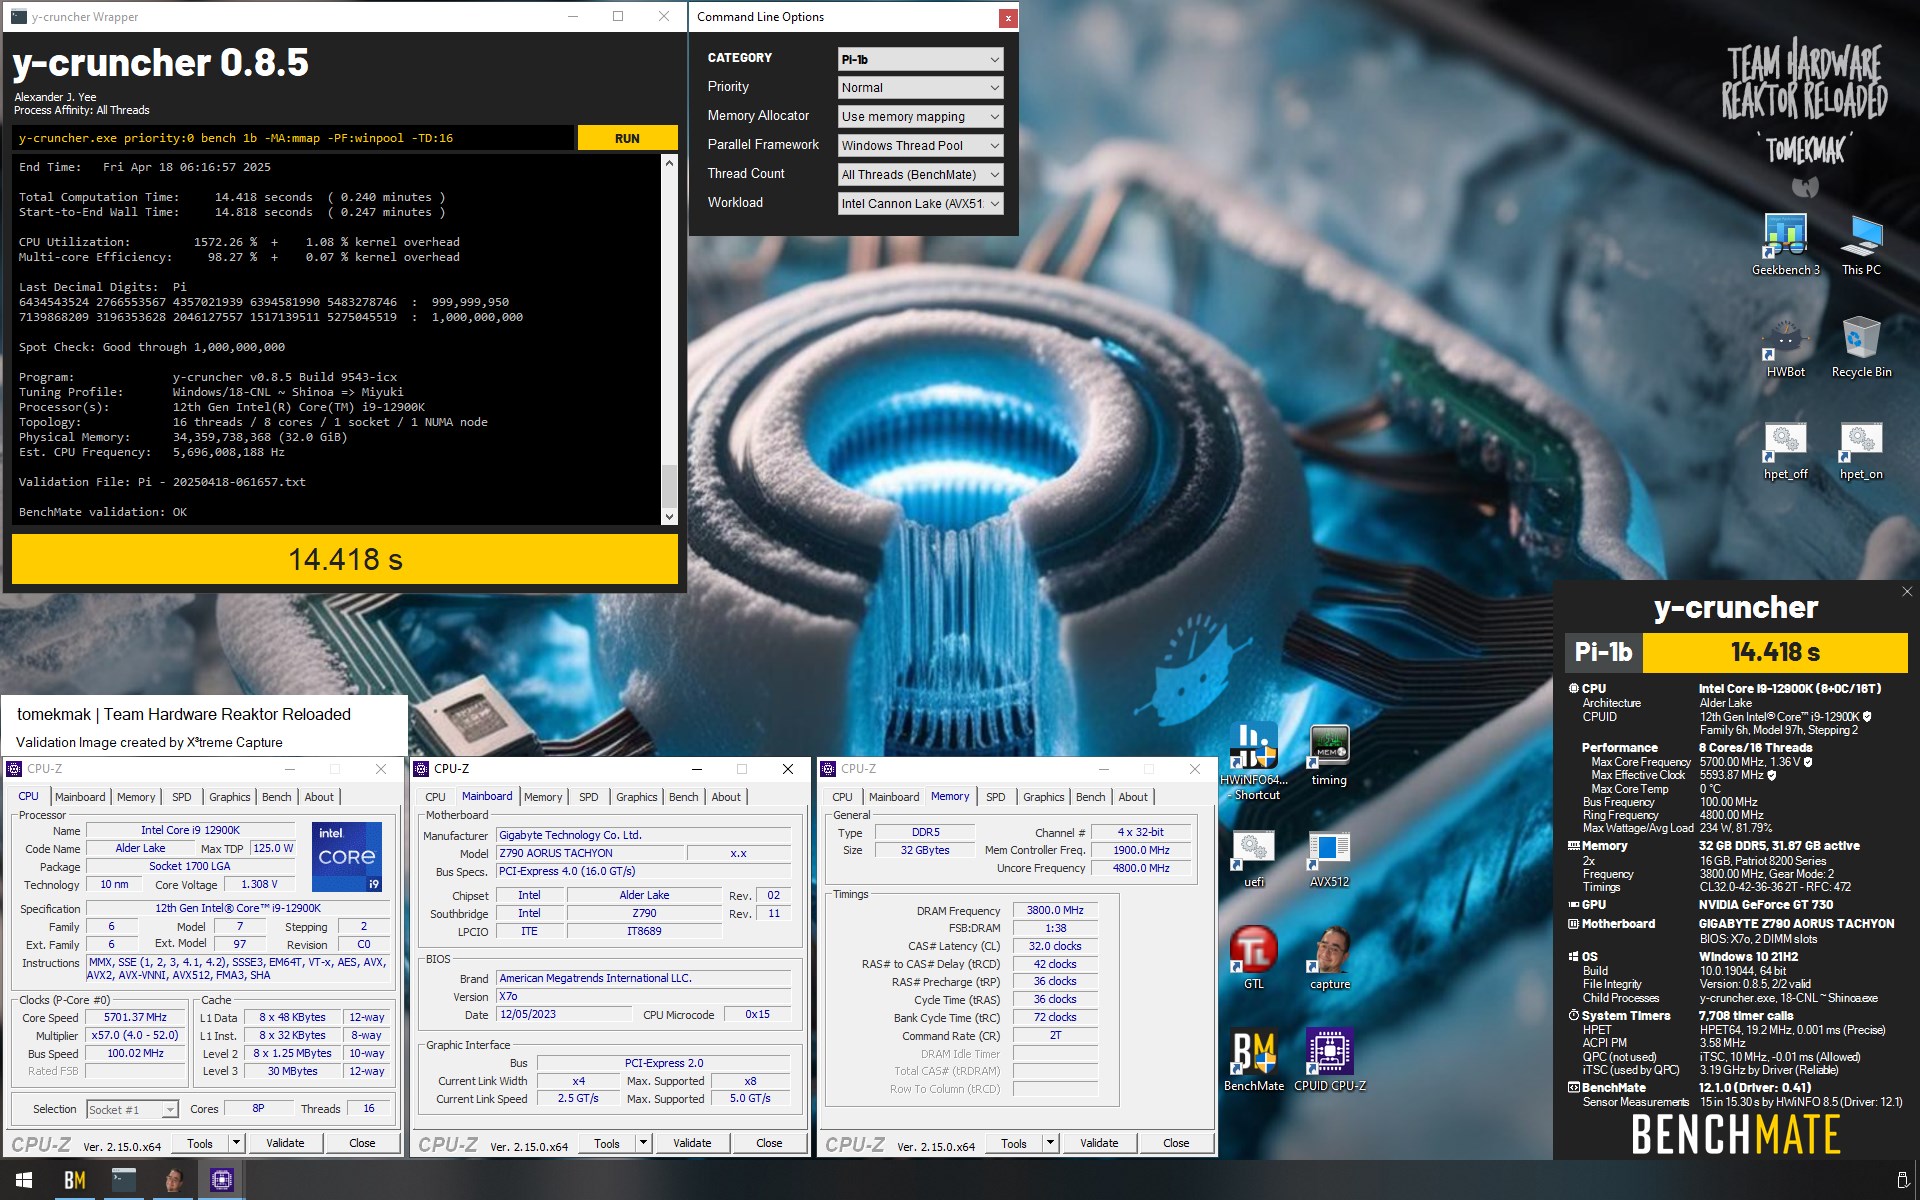Open the AVX512 desktop shortcut
The image size is (1920, 1200).
(1329, 858)
